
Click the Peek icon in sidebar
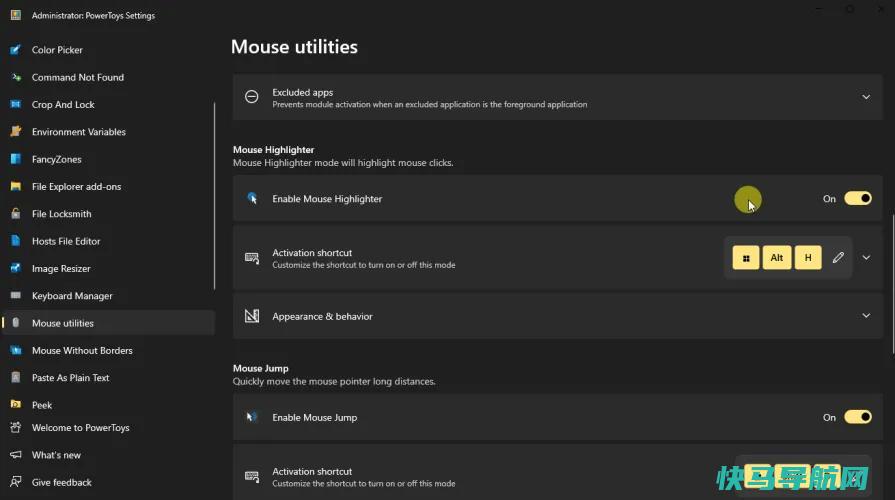(16, 405)
